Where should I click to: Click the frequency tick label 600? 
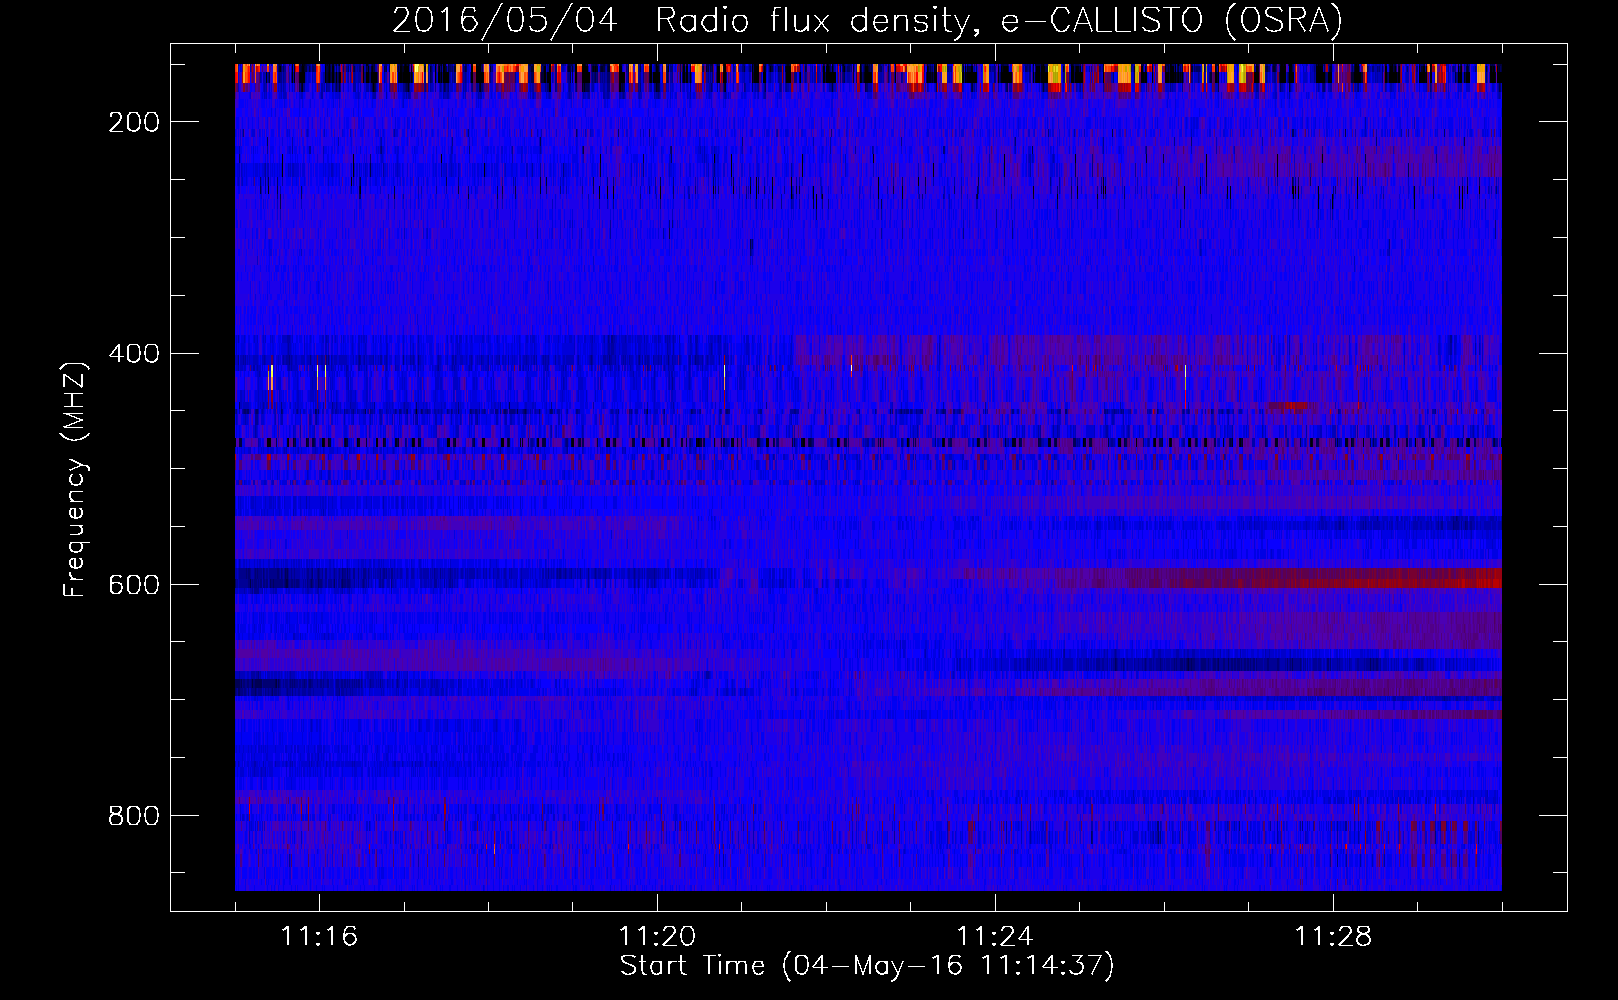point(134,584)
